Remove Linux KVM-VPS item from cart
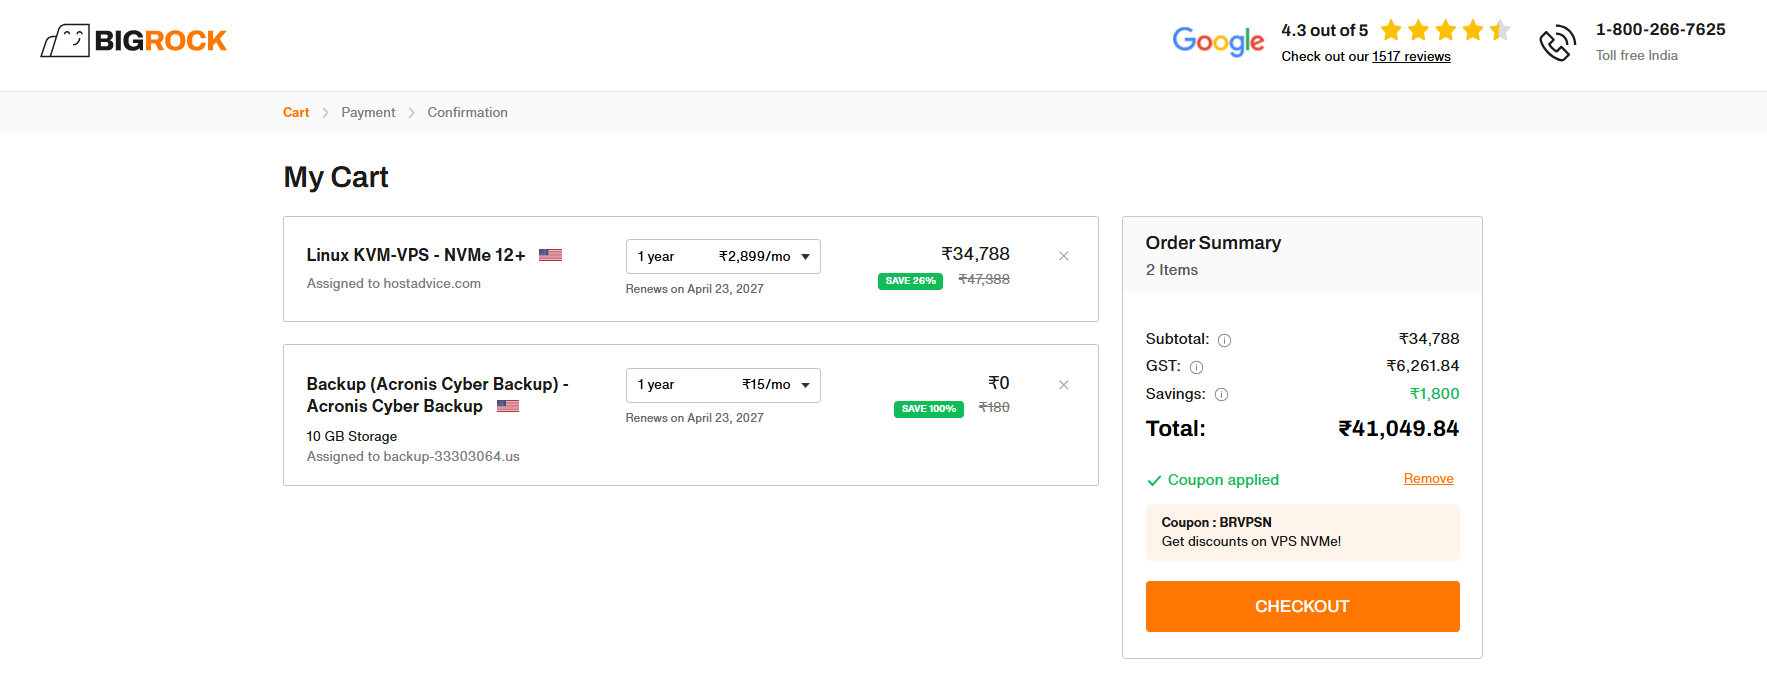This screenshot has height=694, width=1767. pyautogui.click(x=1064, y=256)
